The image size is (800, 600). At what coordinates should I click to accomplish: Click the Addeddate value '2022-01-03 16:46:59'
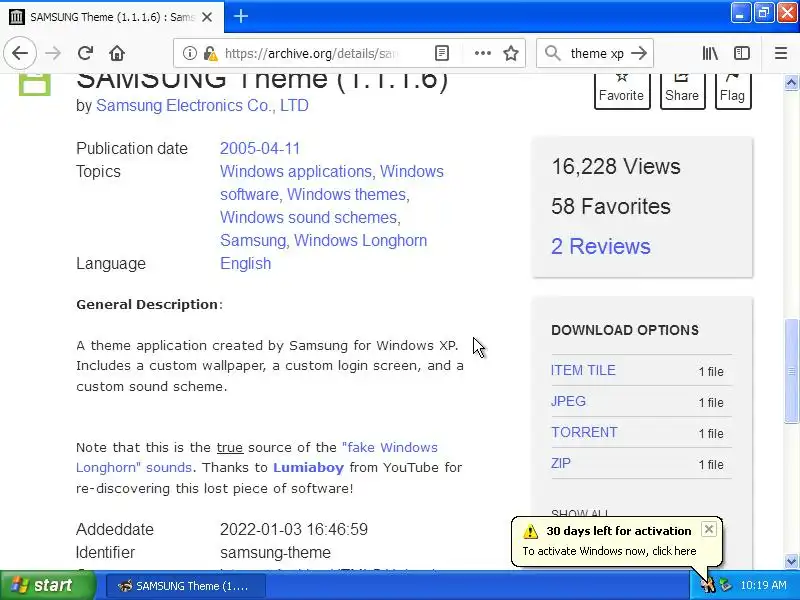[x=294, y=529]
